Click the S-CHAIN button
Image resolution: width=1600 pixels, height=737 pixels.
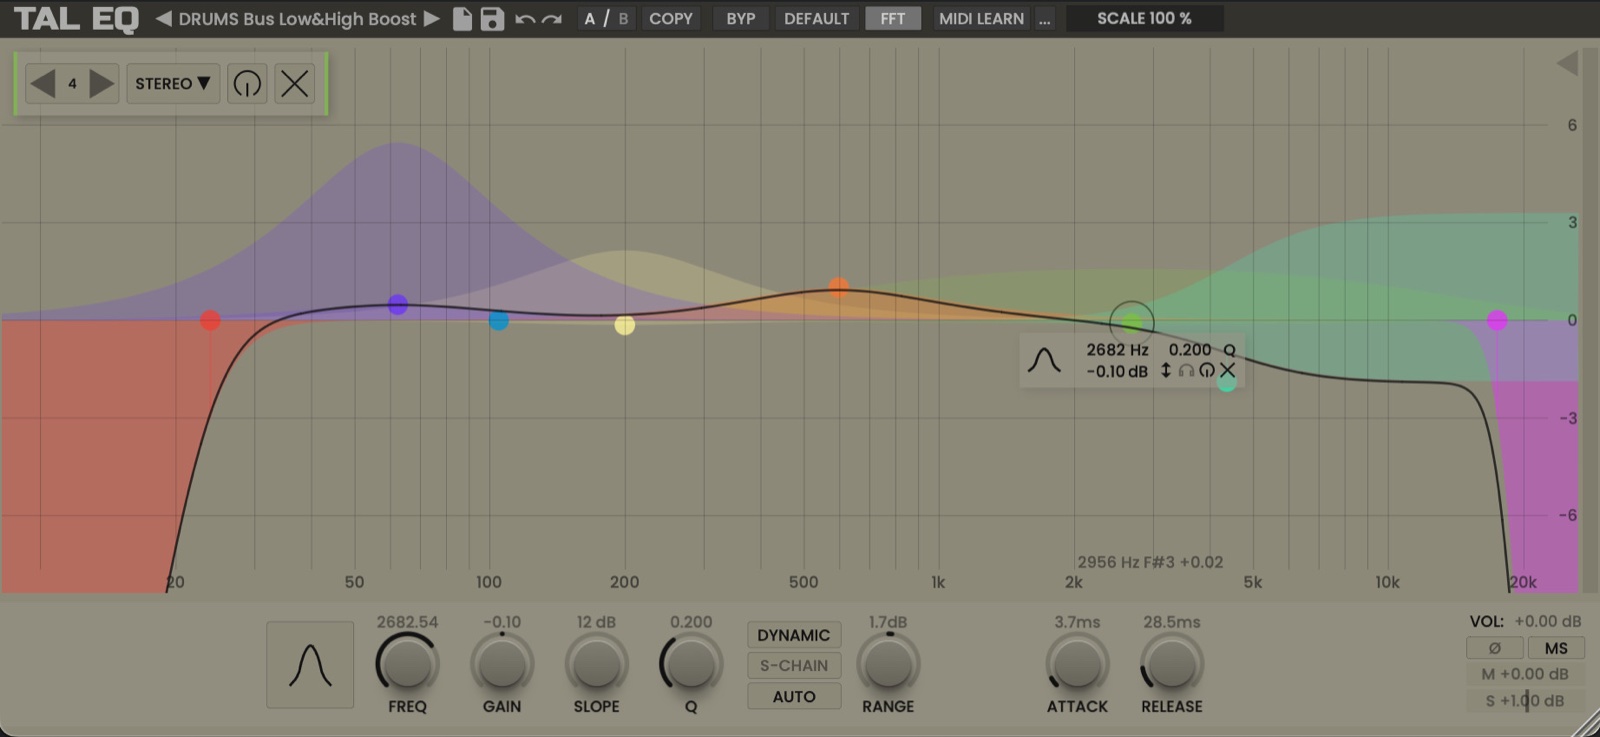click(x=794, y=666)
